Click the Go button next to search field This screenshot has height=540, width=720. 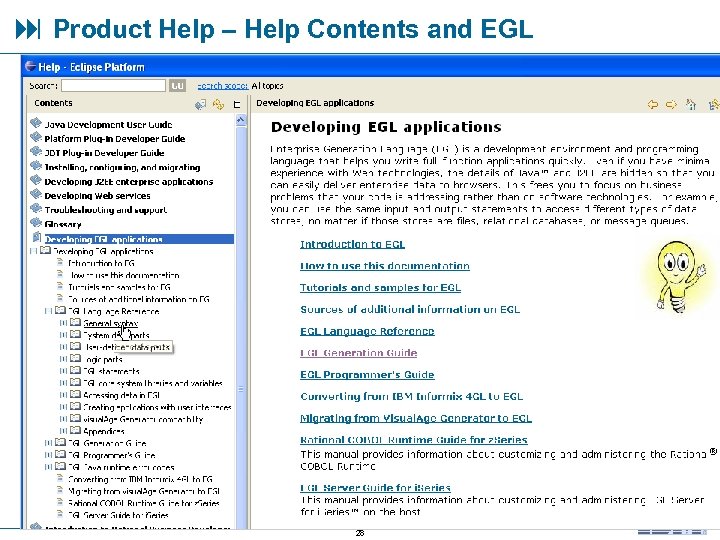(177, 85)
